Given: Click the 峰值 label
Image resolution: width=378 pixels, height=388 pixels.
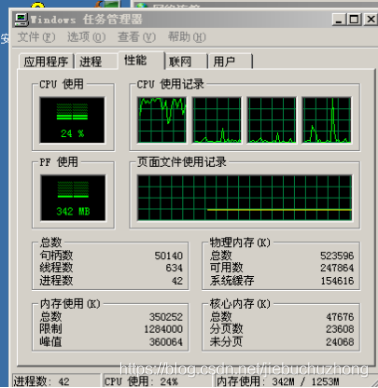Looking at the screenshot, I should [x=51, y=342].
